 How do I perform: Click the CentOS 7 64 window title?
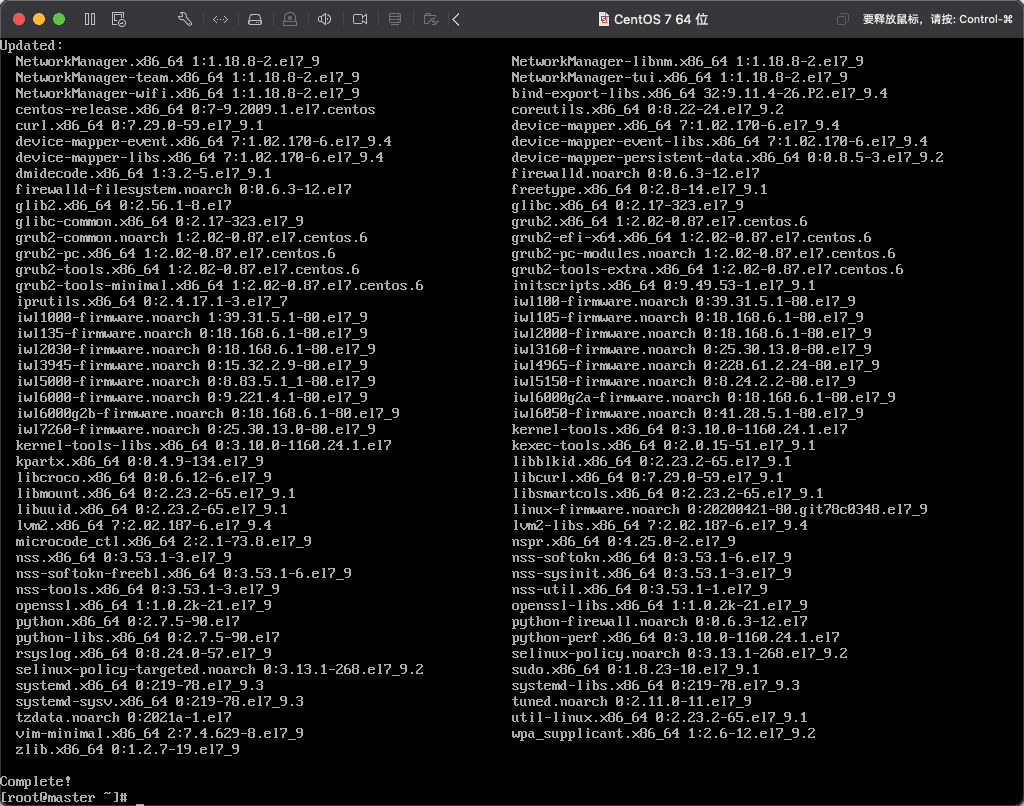(661, 19)
